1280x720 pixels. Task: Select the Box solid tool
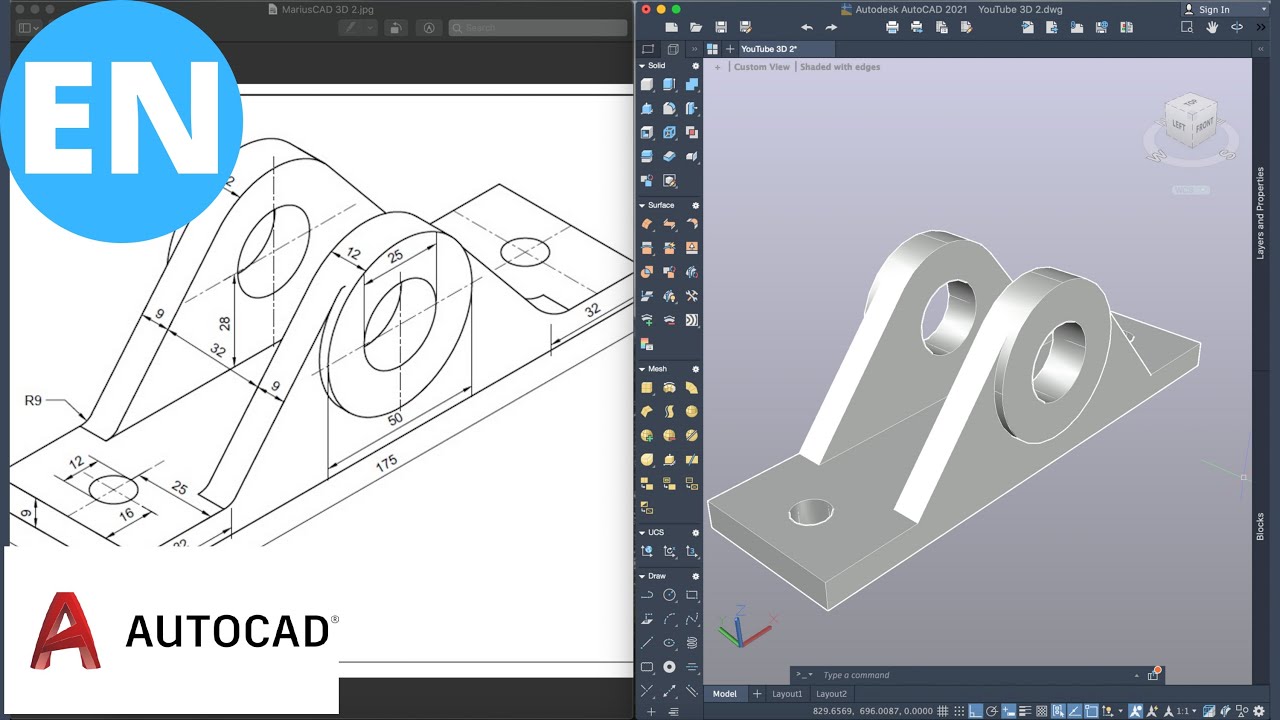(x=647, y=84)
